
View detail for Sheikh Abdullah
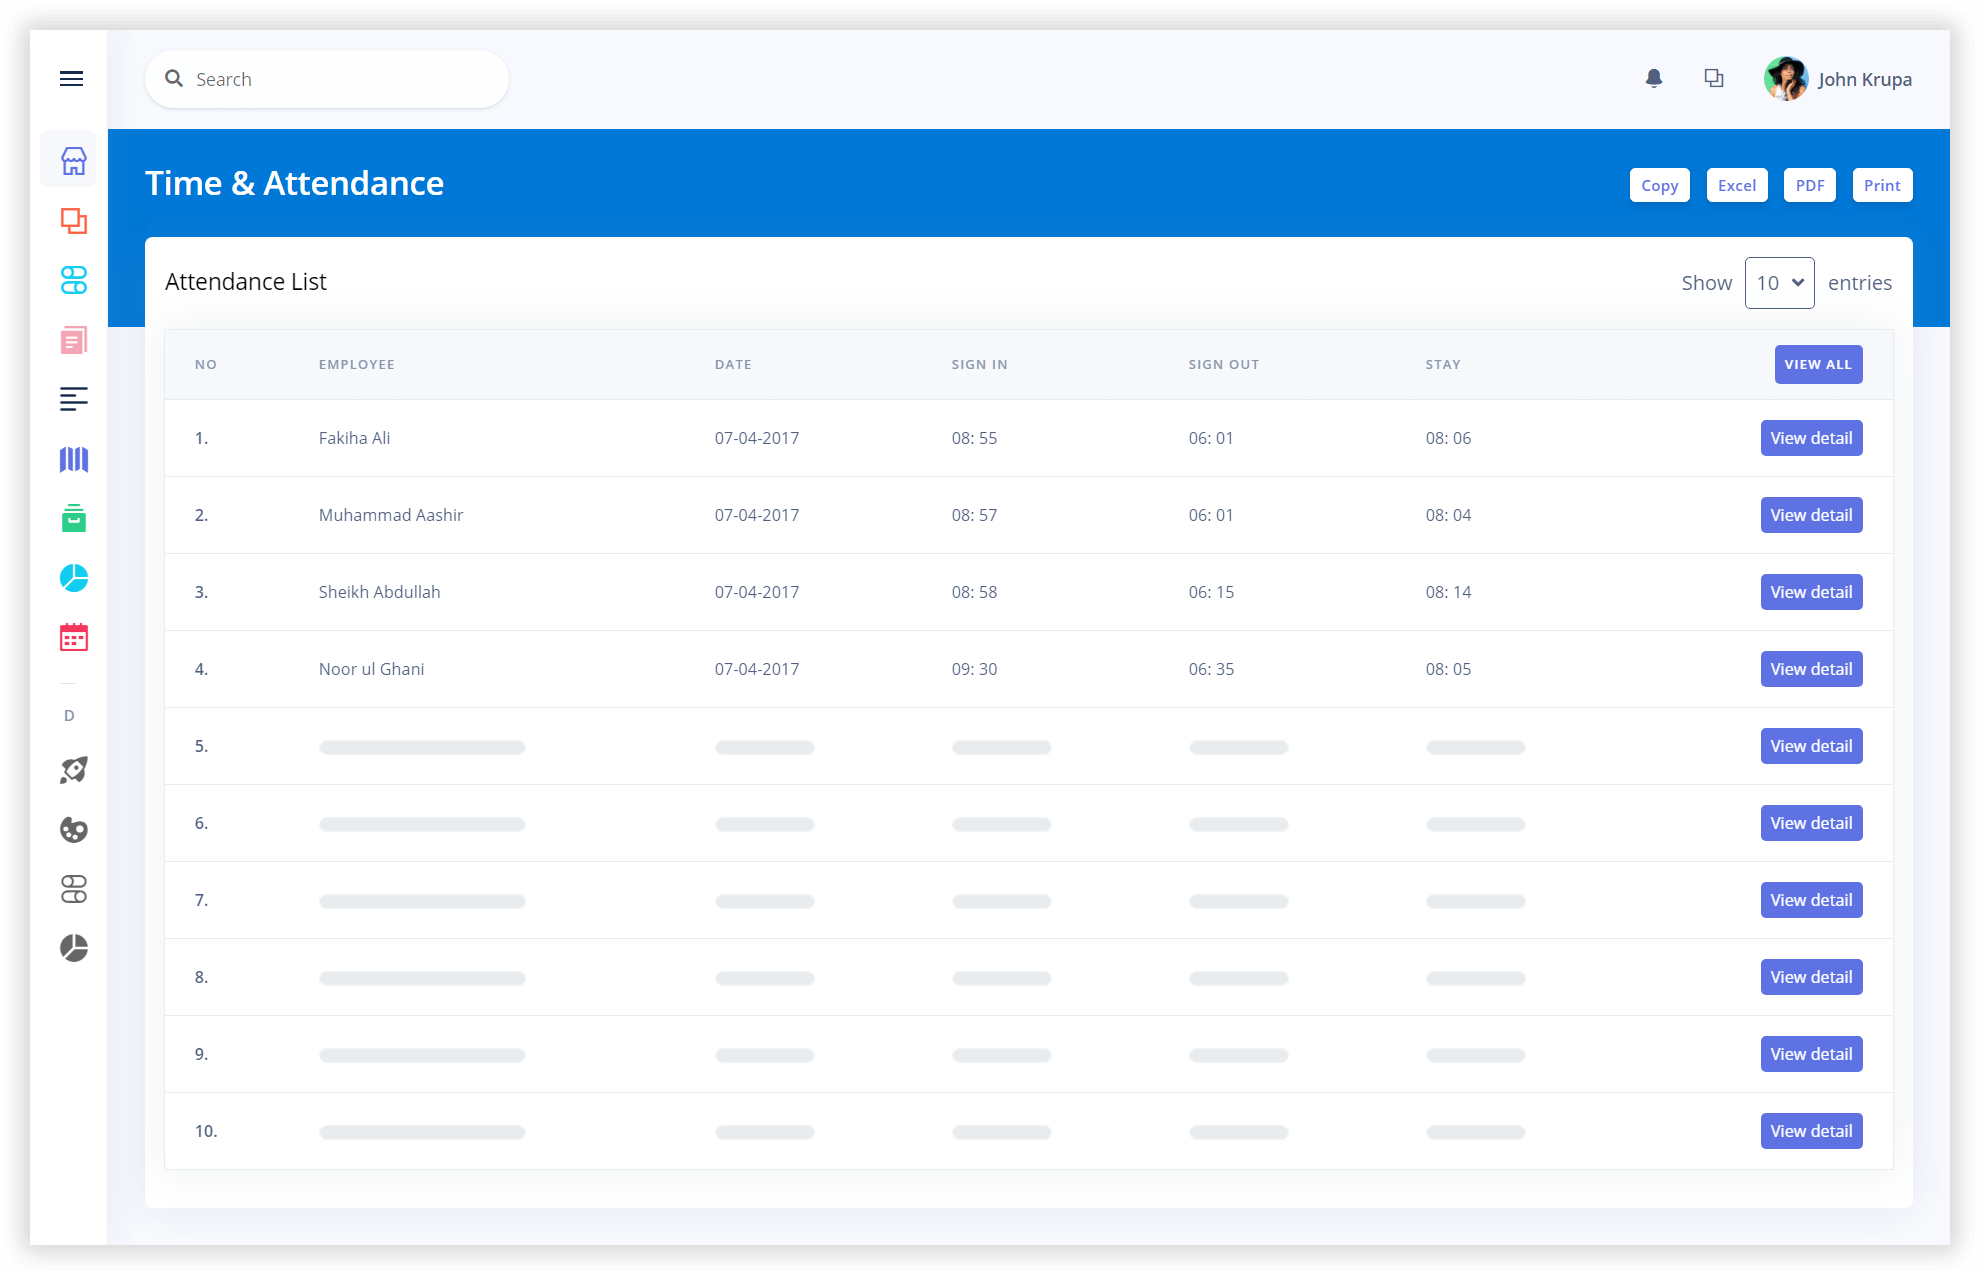coord(1811,592)
